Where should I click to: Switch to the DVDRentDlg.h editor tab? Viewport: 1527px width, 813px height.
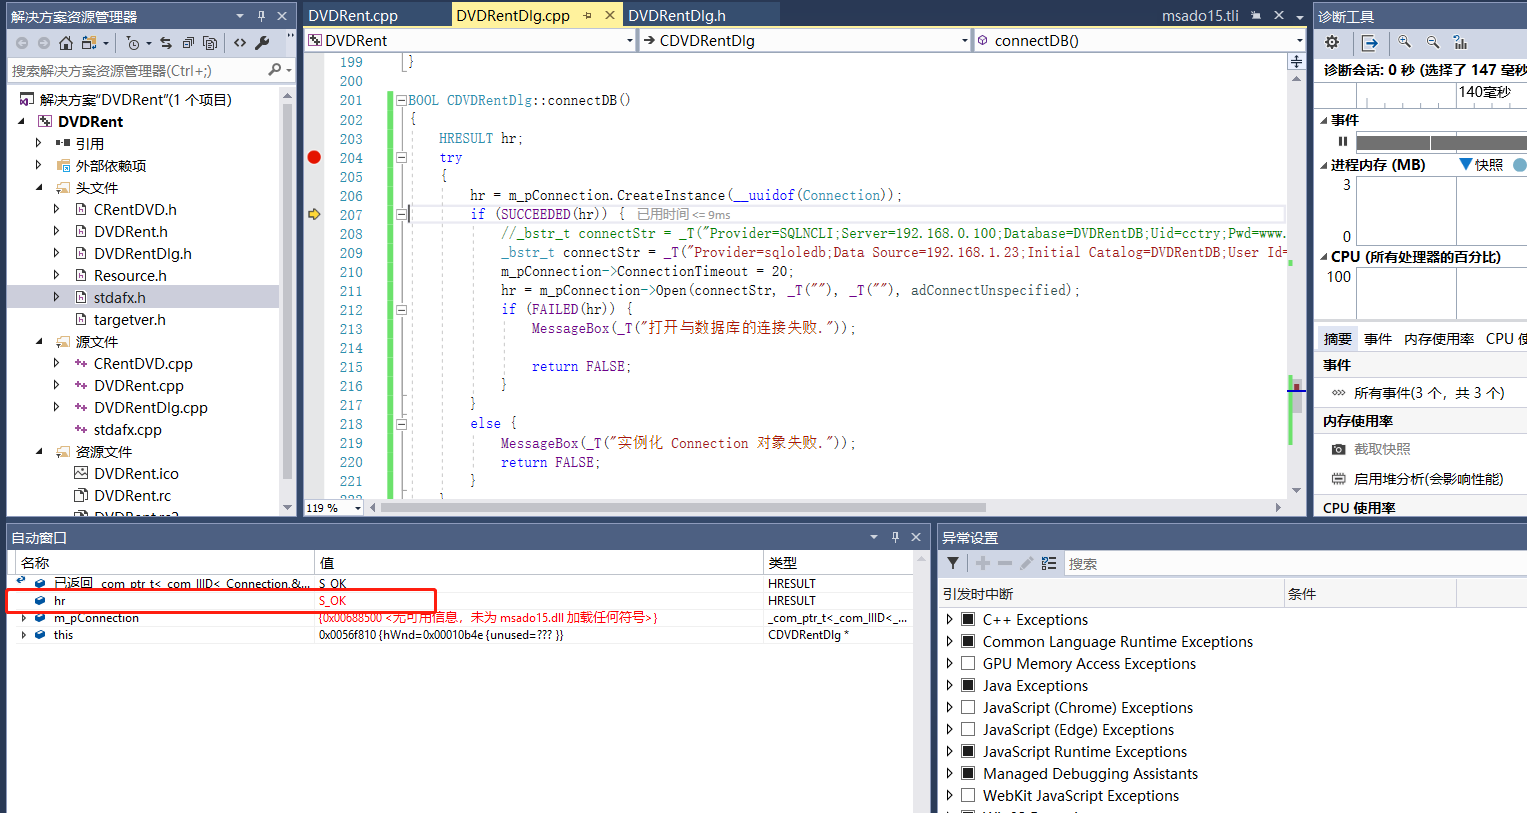(677, 15)
